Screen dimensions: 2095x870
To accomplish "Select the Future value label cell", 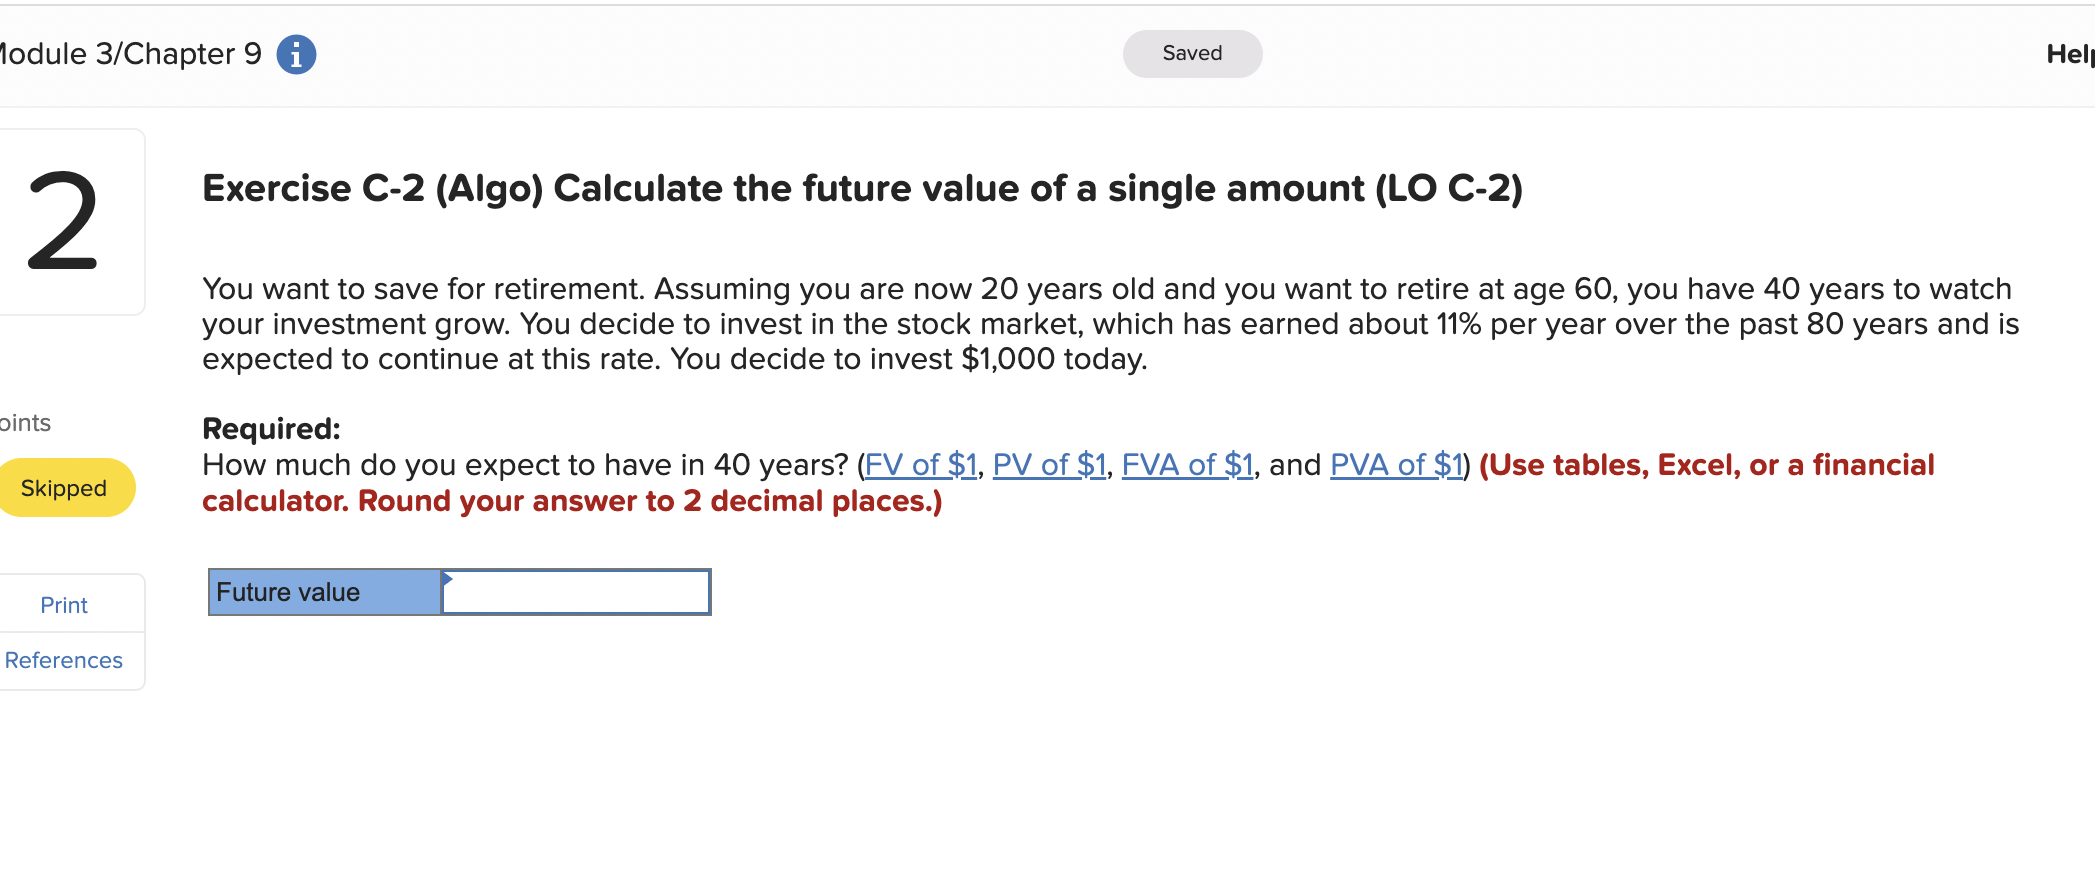I will 322,591.
